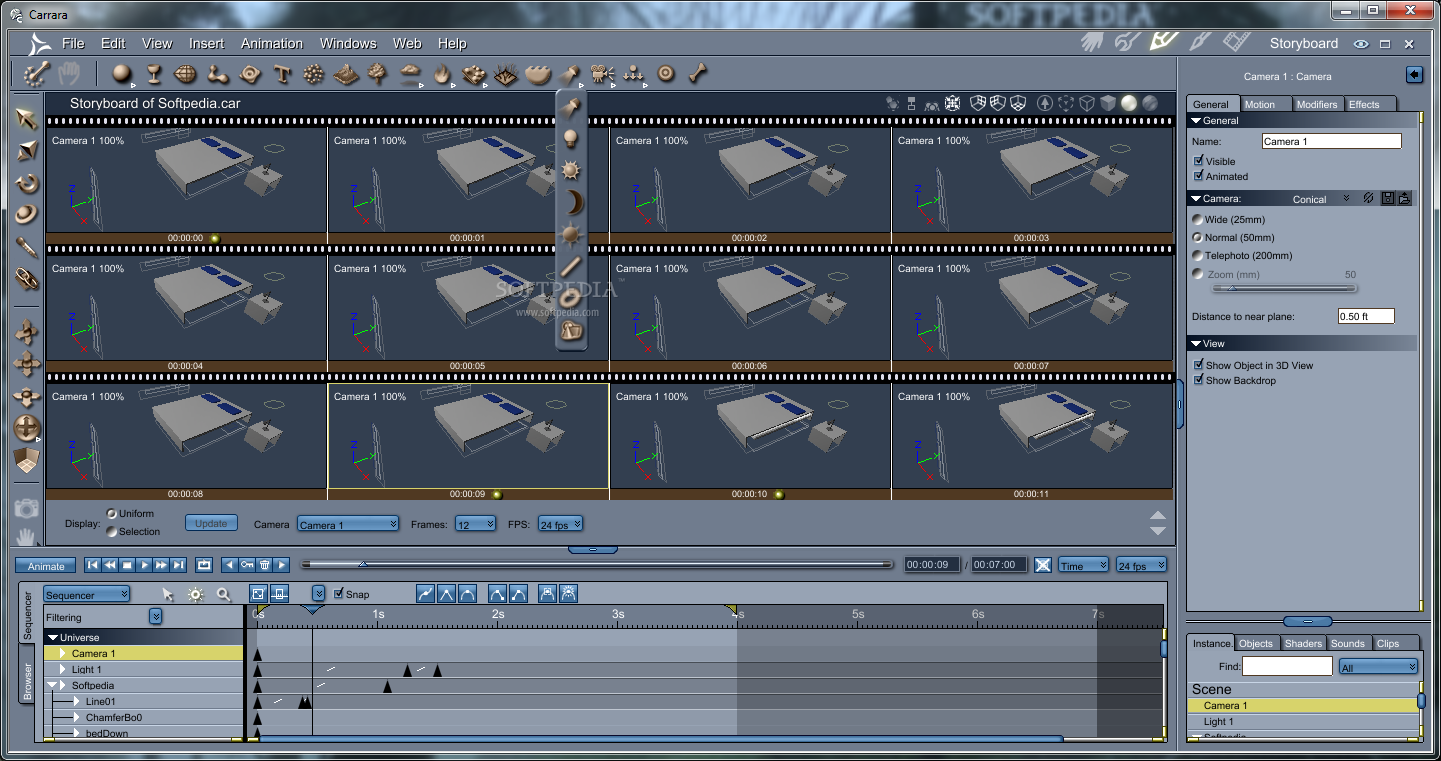This screenshot has height=761, width=1441.
Task: Open the Camera 1 dropdown in storyboard
Action: [x=348, y=524]
